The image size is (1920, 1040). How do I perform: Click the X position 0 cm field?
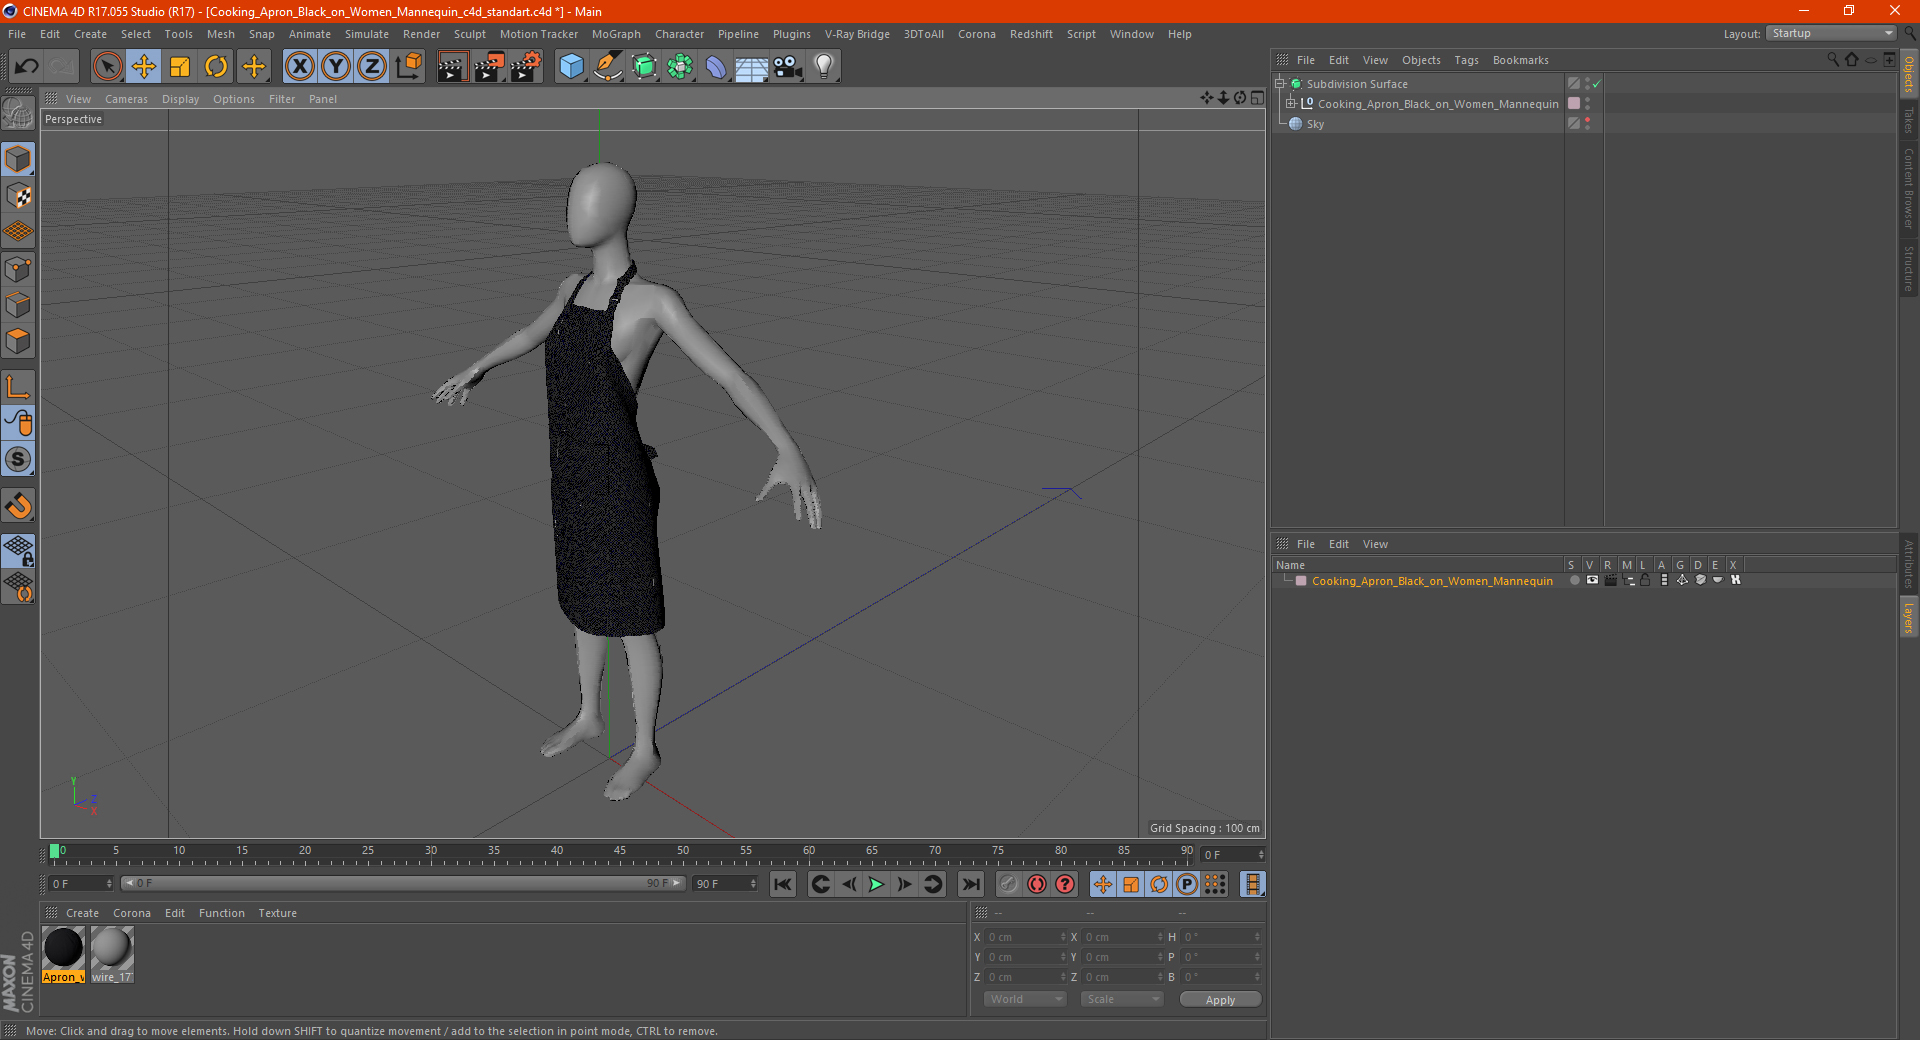1026,937
